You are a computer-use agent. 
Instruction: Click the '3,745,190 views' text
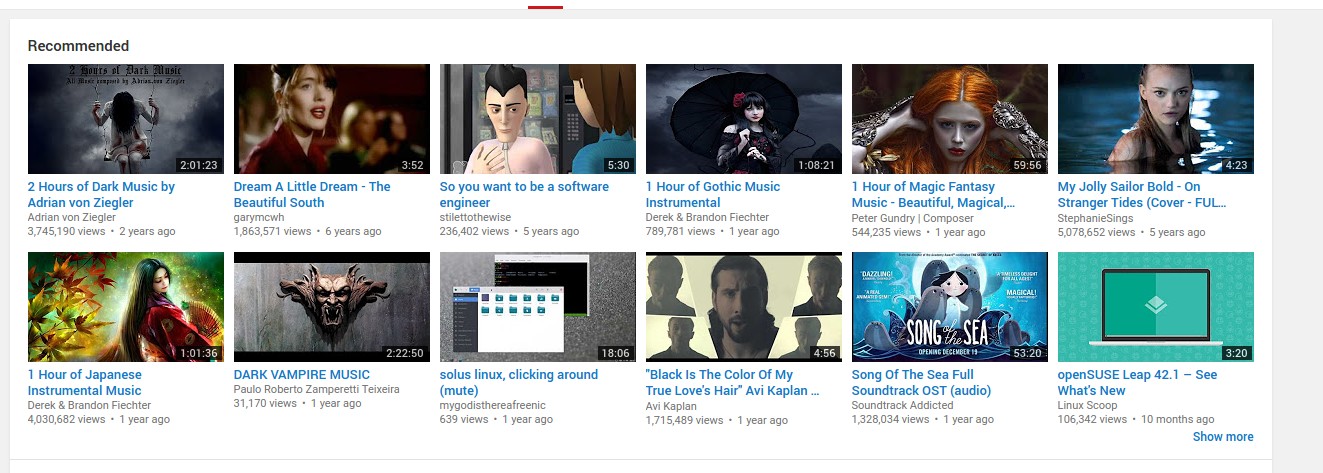tap(66, 231)
